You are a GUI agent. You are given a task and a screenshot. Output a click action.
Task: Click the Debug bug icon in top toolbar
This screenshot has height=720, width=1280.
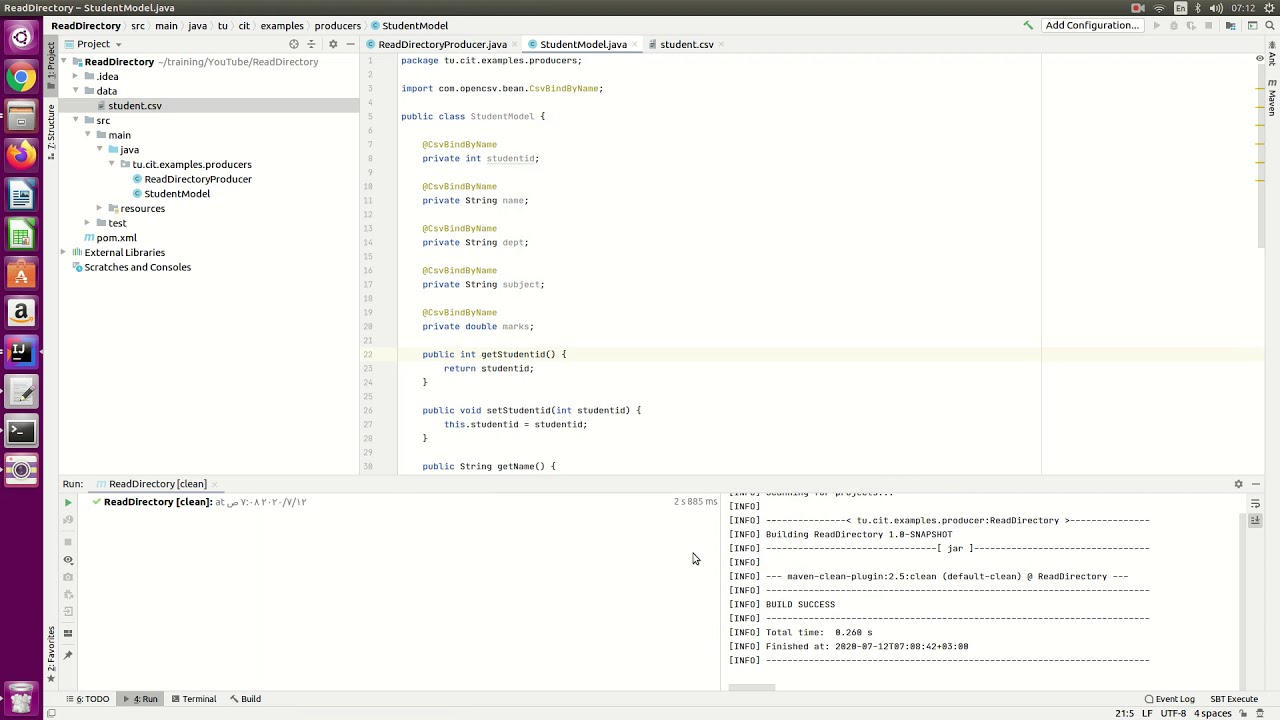[1174, 25]
